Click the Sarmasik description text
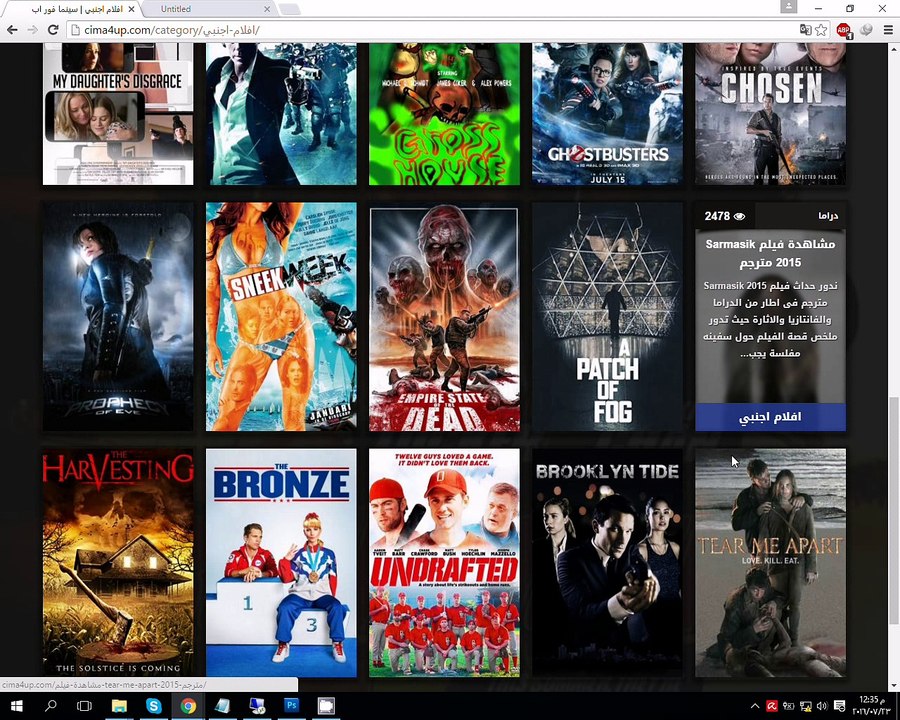 [x=770, y=319]
